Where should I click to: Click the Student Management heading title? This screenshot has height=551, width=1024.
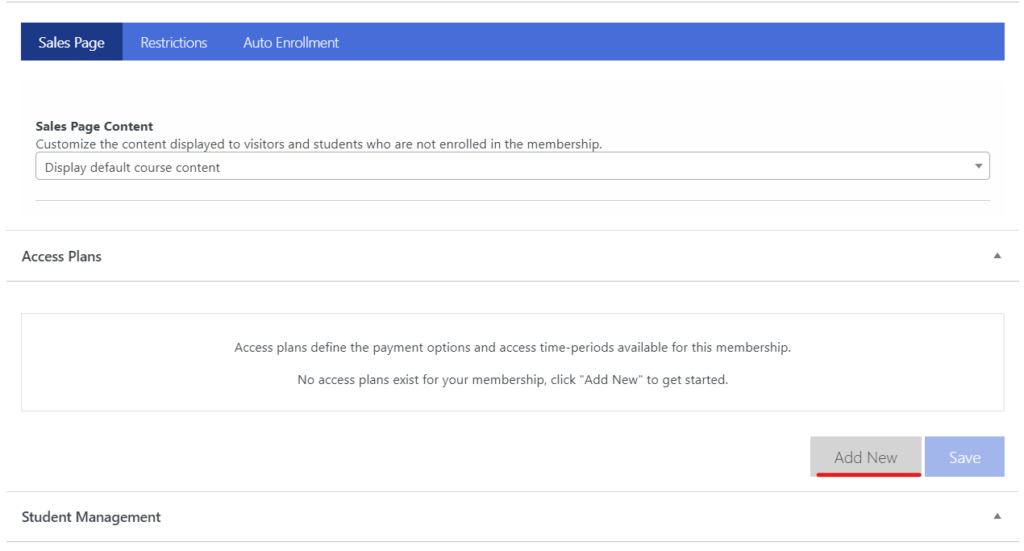91,517
